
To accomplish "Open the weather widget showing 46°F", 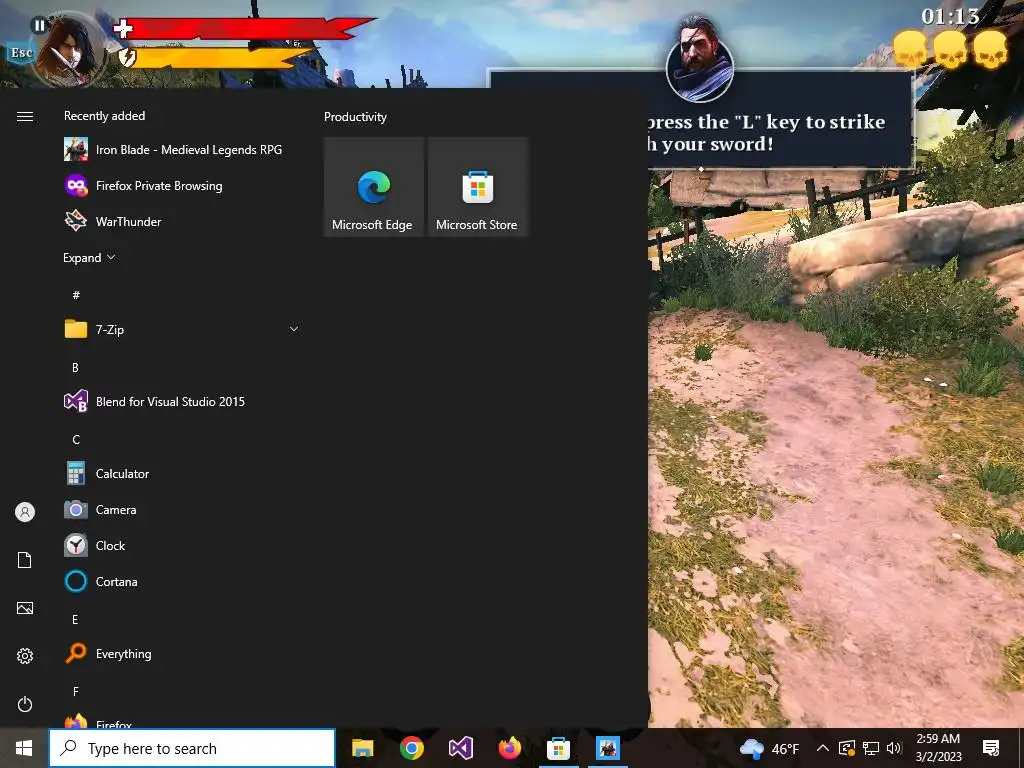I will point(769,748).
